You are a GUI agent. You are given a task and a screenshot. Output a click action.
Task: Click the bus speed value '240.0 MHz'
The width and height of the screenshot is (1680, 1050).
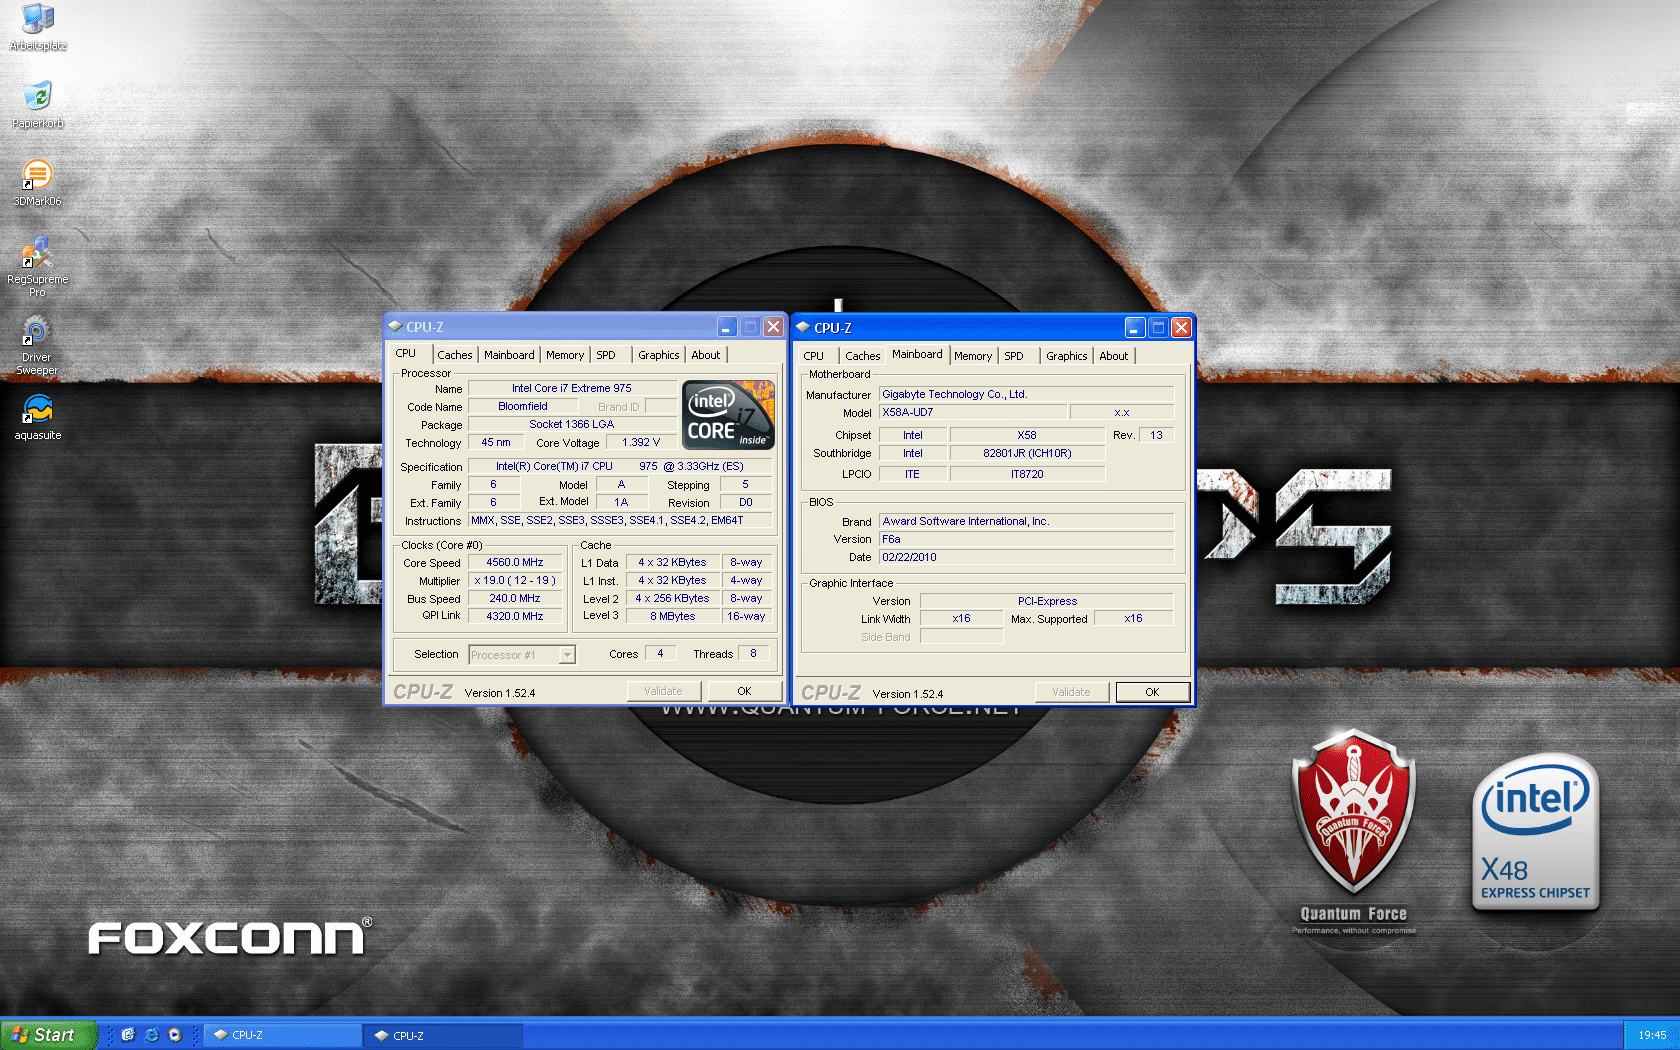pos(515,598)
